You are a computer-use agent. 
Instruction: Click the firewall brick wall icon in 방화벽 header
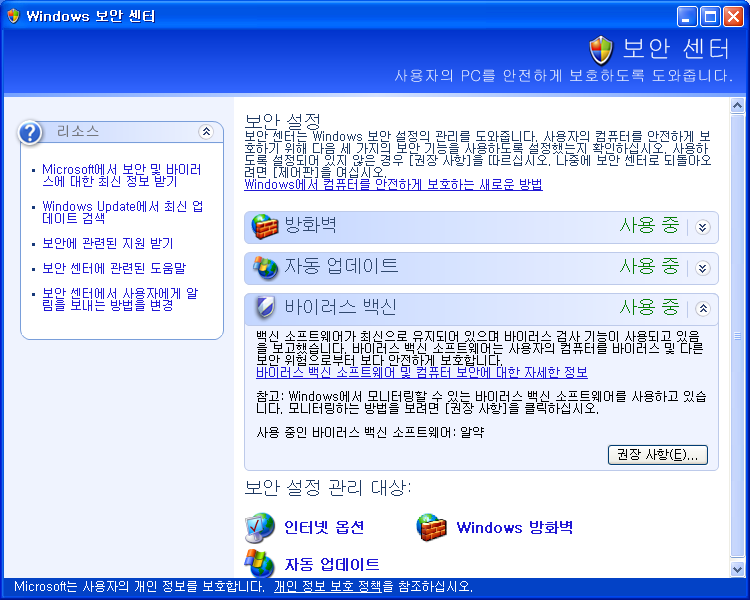pyautogui.click(x=265, y=226)
